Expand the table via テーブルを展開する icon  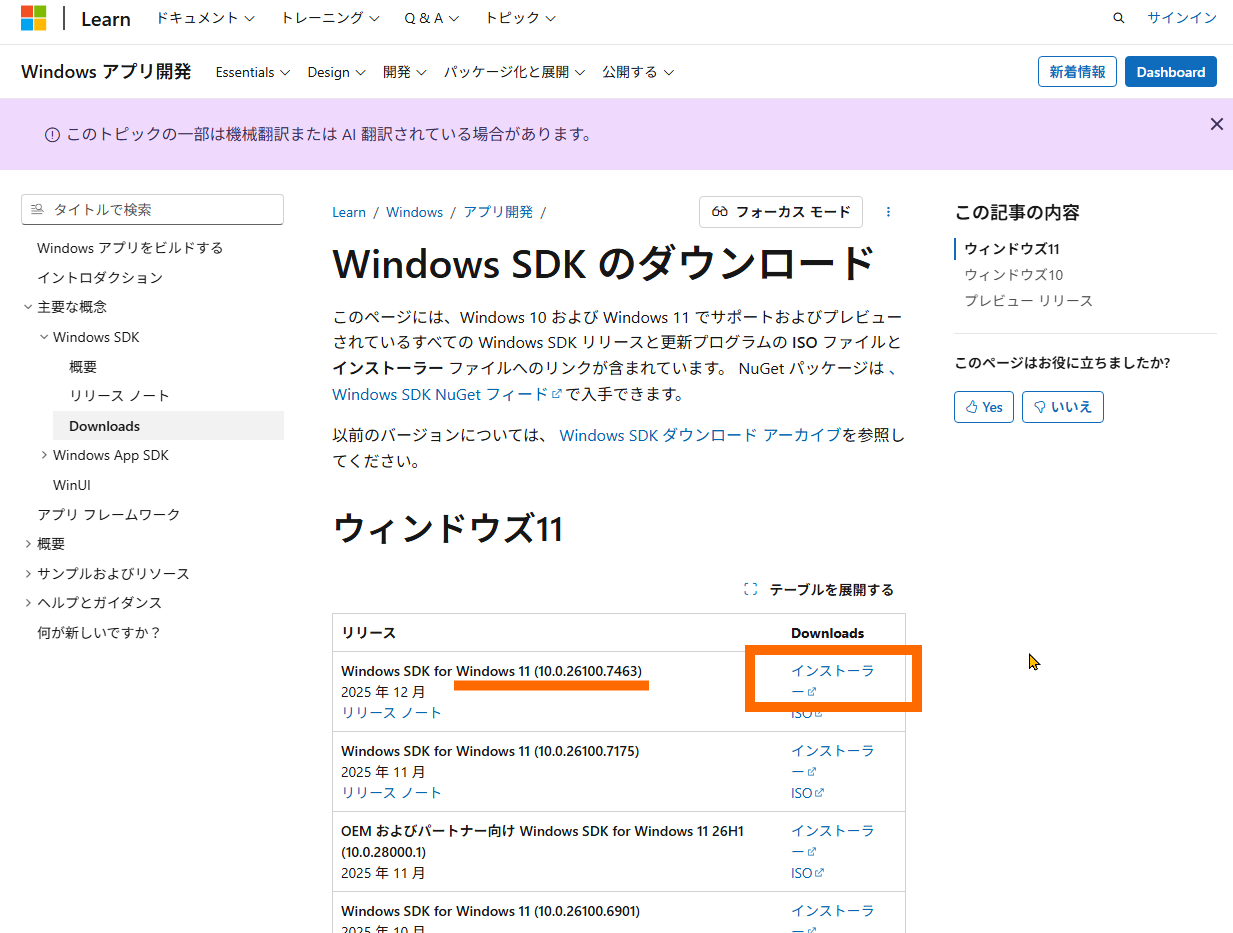[750, 589]
